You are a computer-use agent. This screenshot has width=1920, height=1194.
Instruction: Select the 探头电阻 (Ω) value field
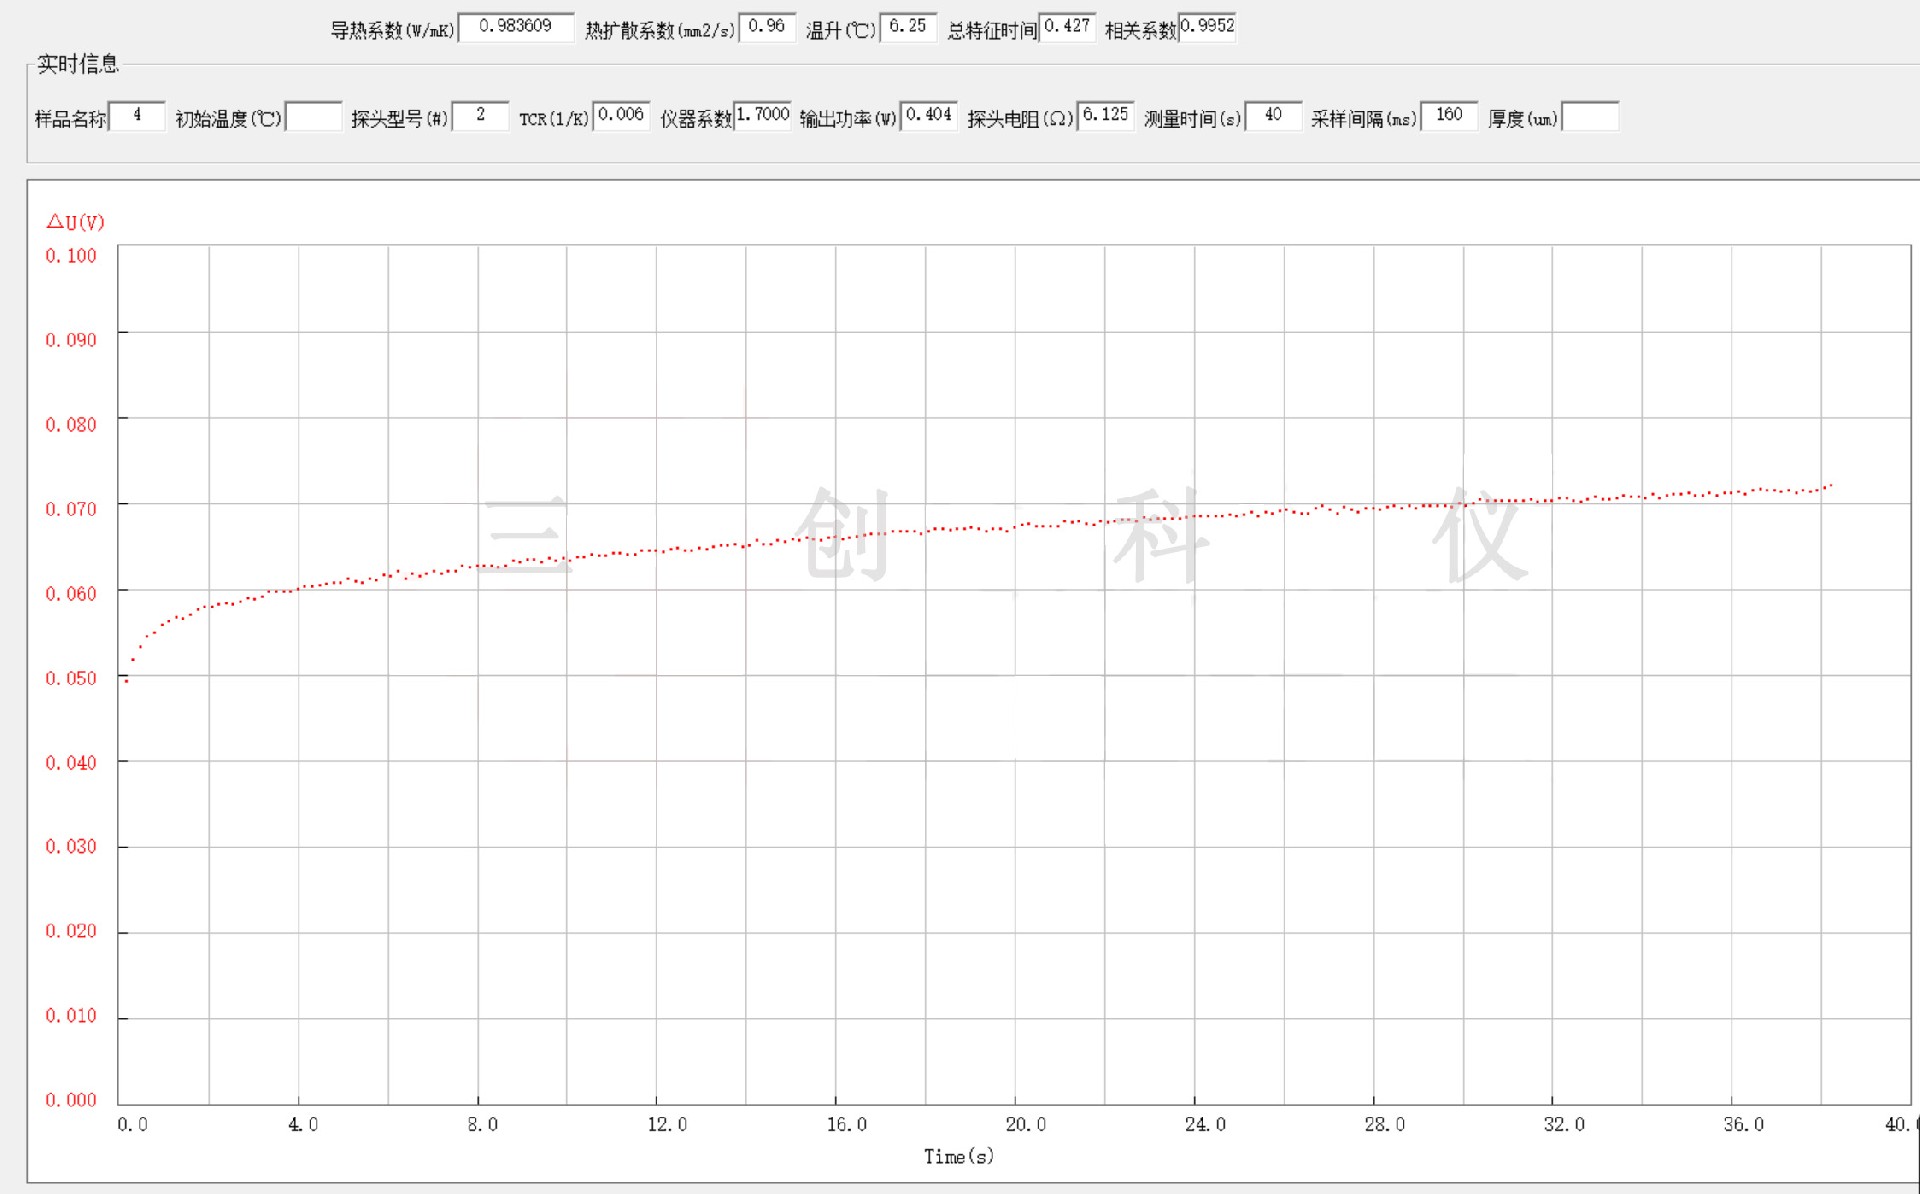(1105, 116)
